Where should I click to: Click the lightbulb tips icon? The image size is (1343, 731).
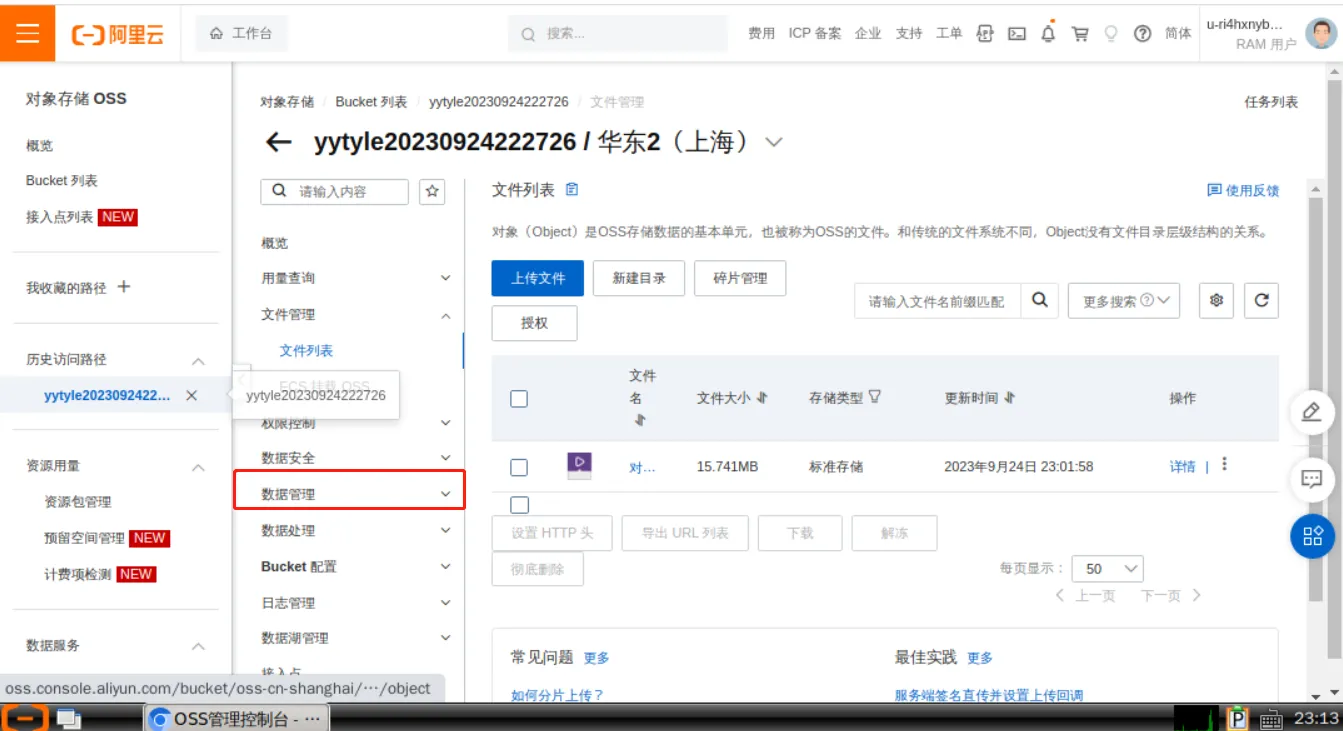click(x=1111, y=33)
